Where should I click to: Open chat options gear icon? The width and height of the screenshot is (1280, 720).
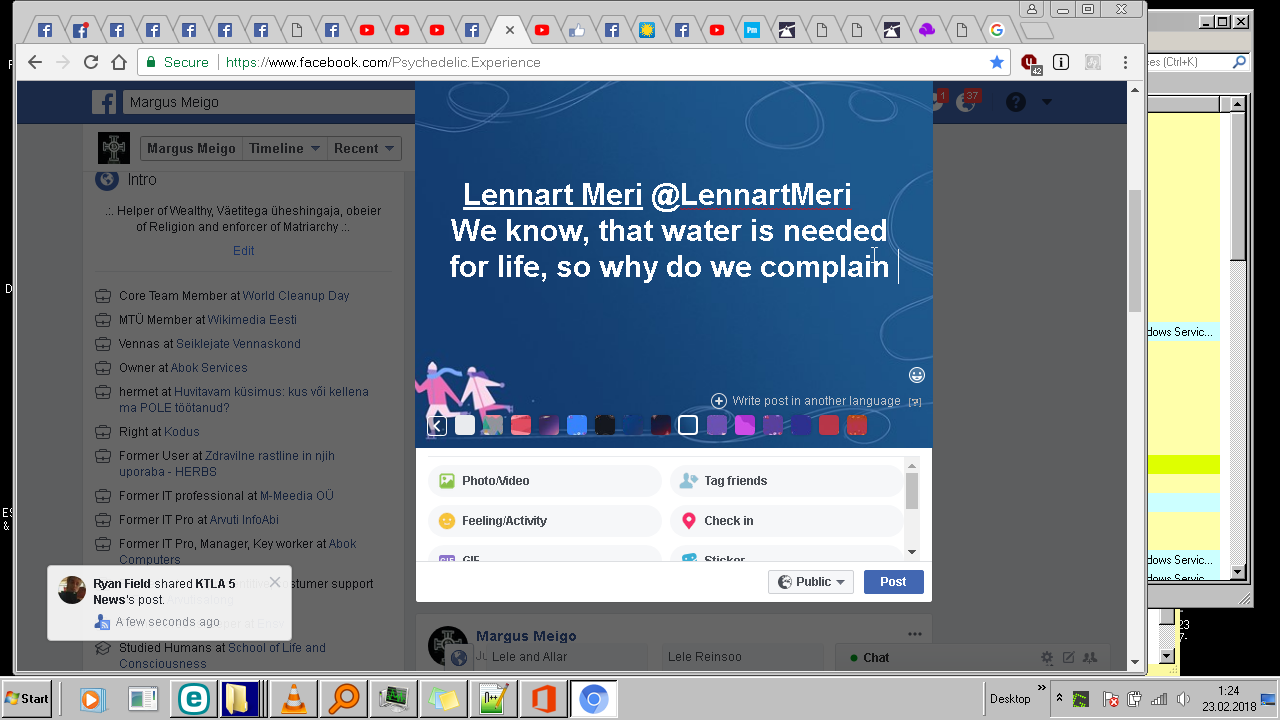[x=1047, y=658]
